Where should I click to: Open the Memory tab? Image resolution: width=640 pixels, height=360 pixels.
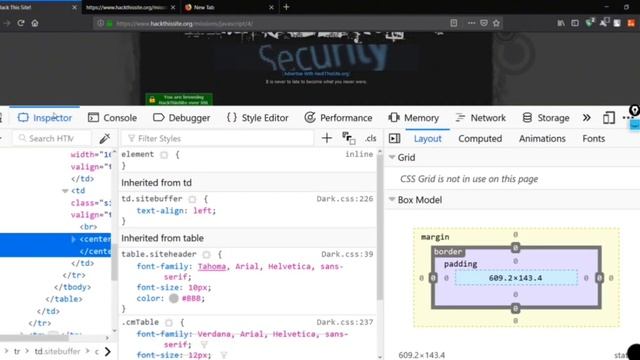pos(413,118)
